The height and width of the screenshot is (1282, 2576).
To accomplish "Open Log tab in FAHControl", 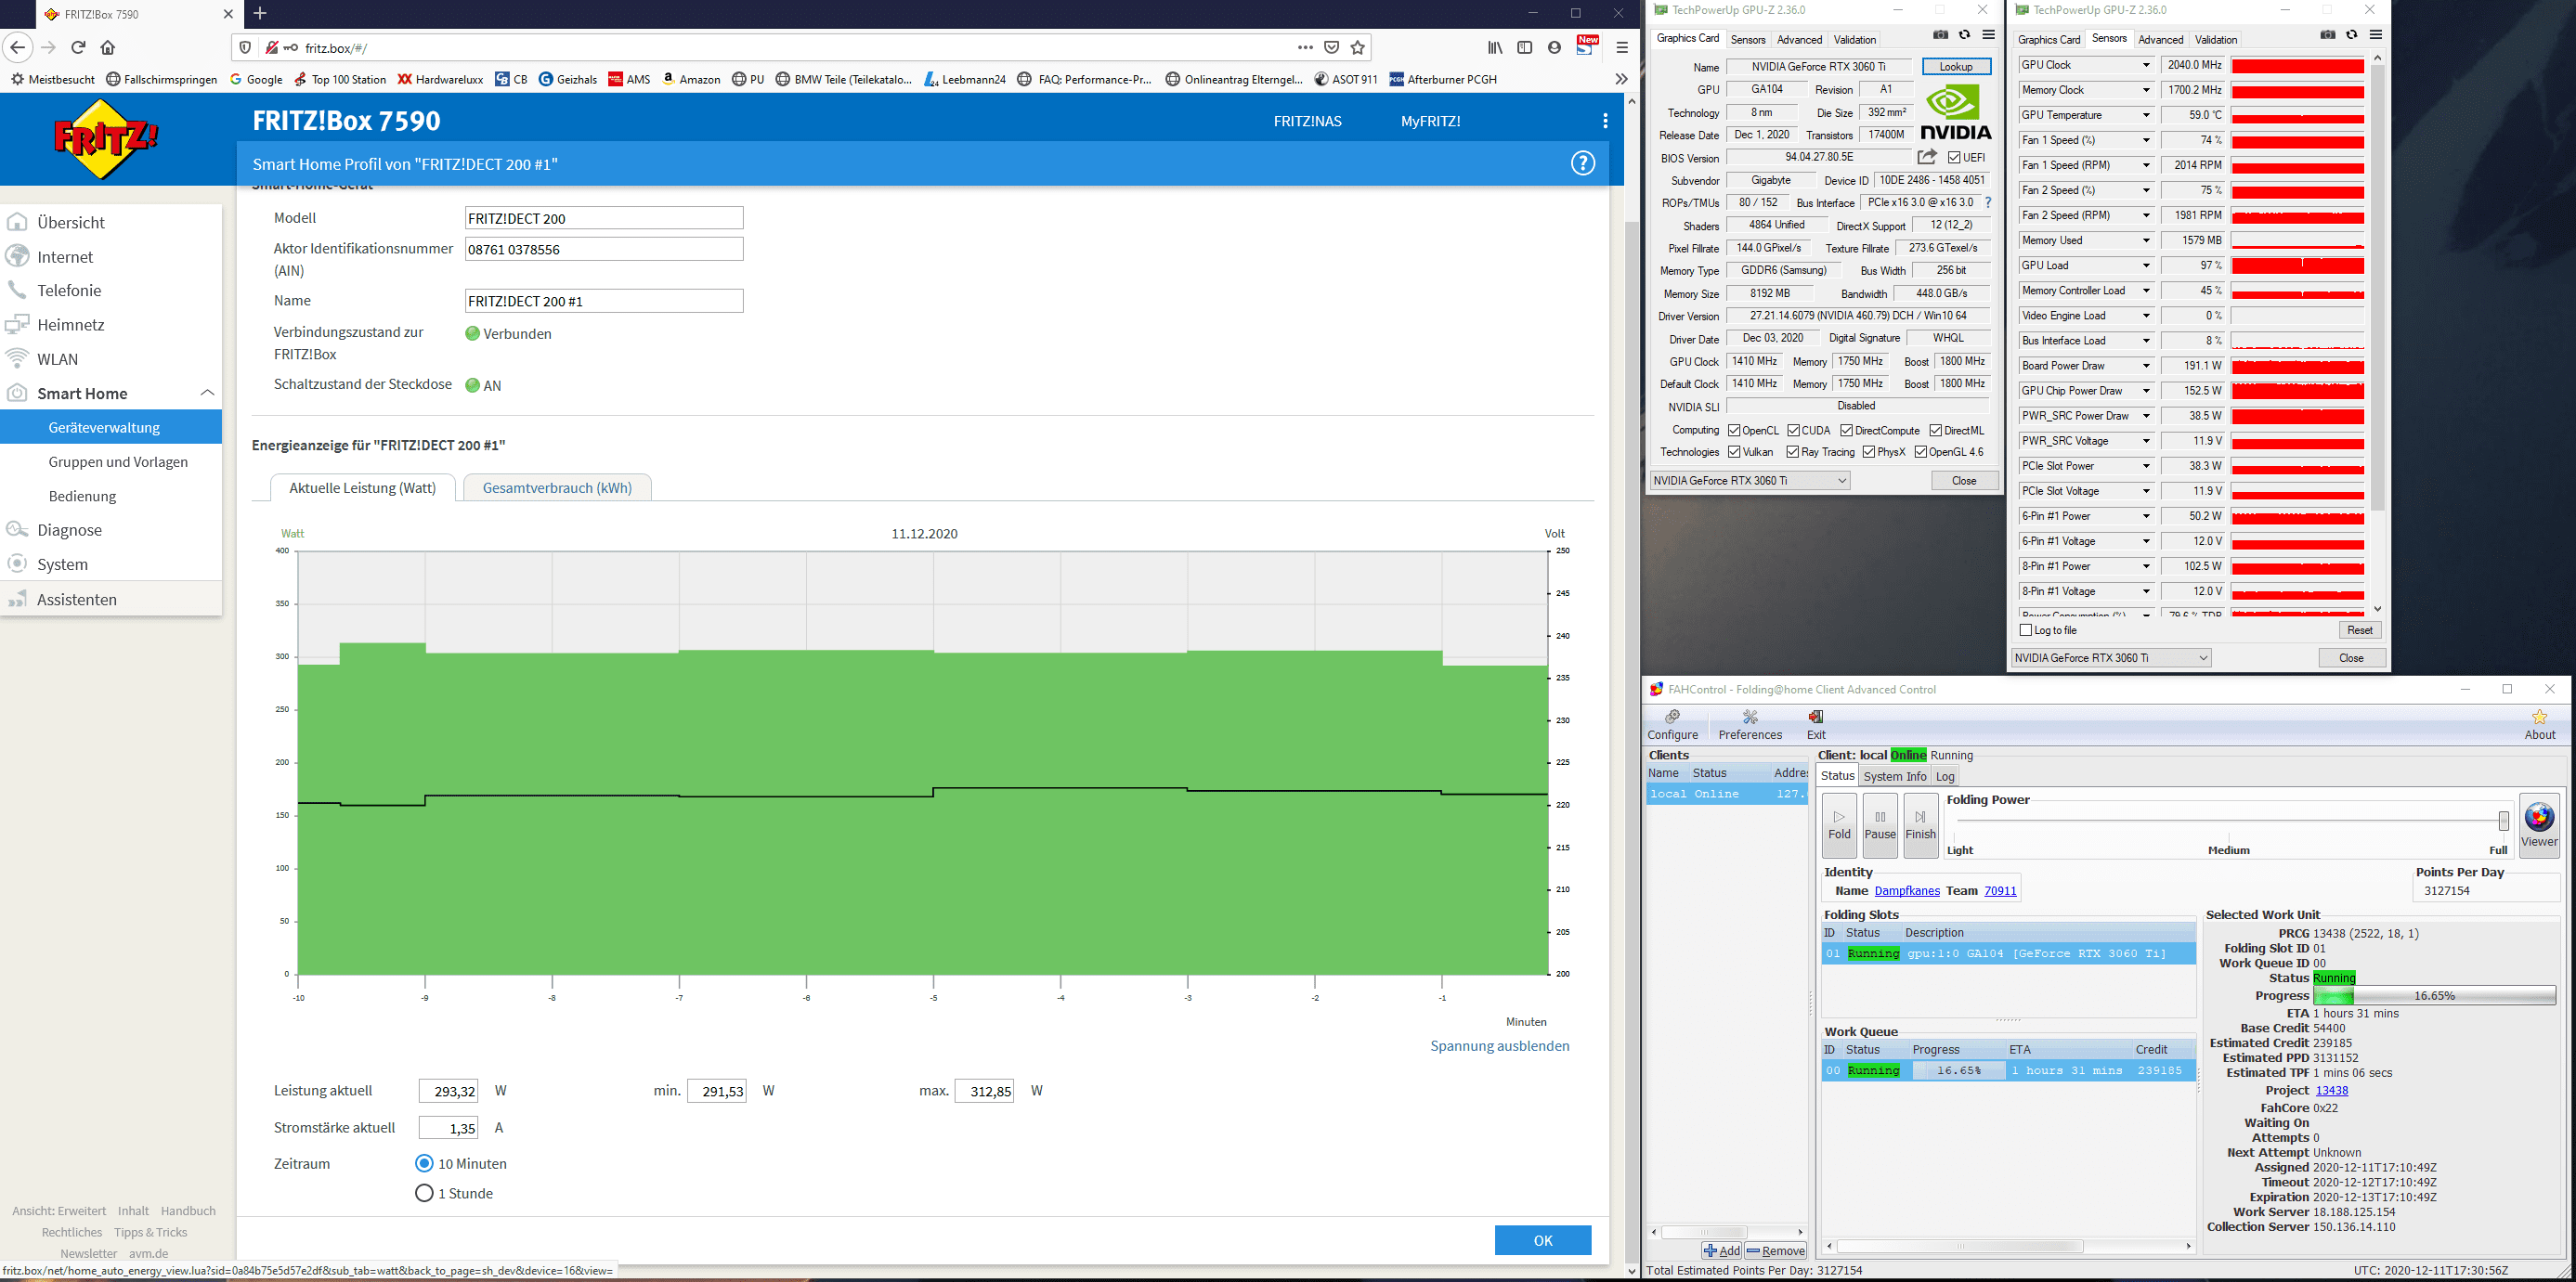I will (x=1944, y=776).
